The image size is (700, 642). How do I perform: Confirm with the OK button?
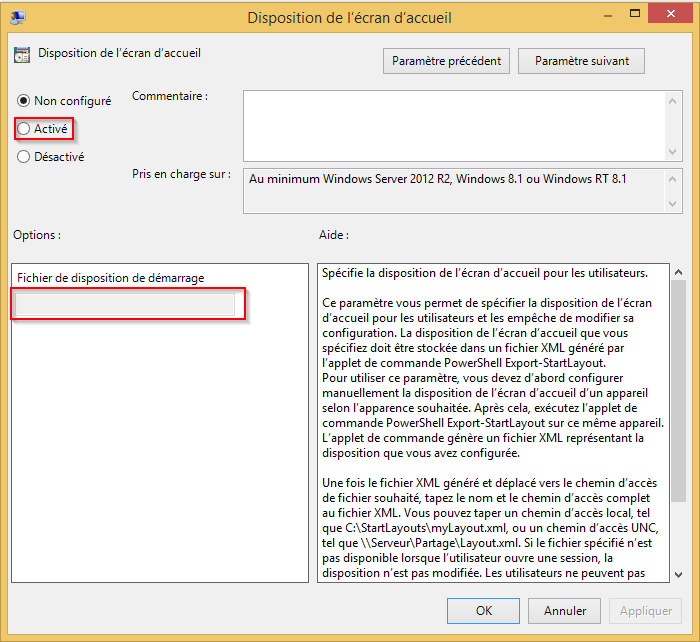click(484, 610)
